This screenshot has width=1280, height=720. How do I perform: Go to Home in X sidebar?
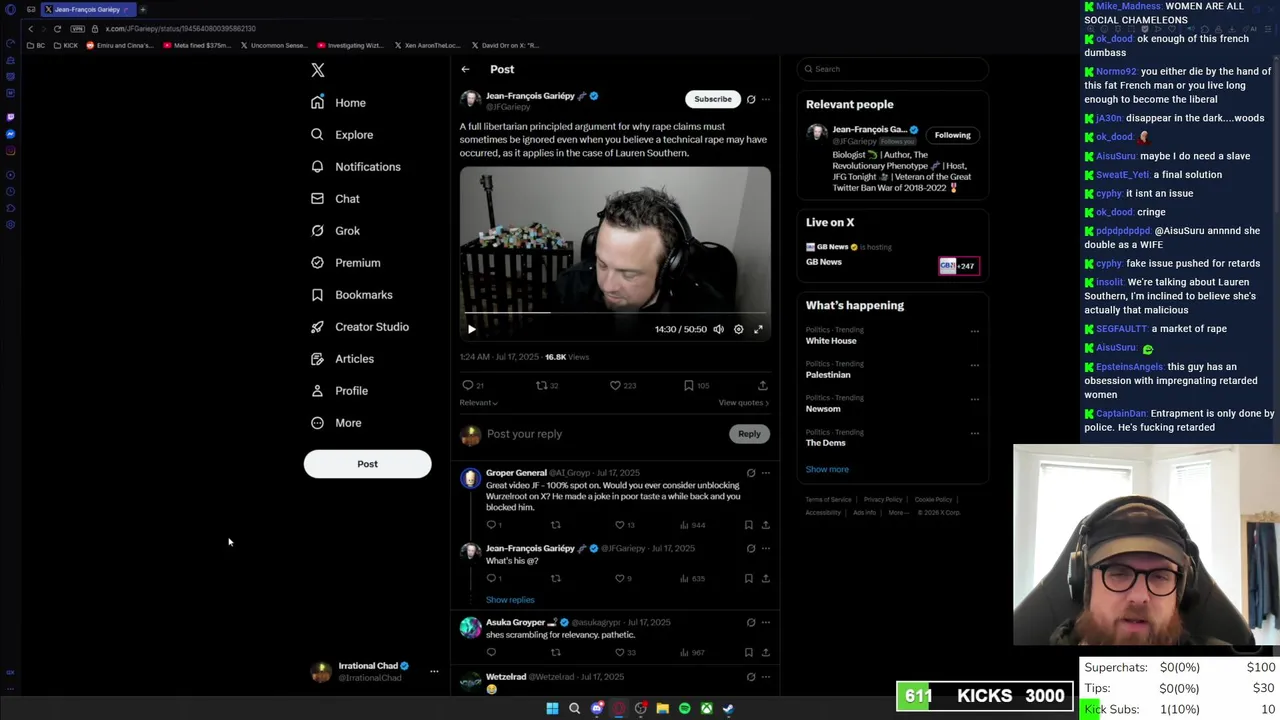pos(338,103)
